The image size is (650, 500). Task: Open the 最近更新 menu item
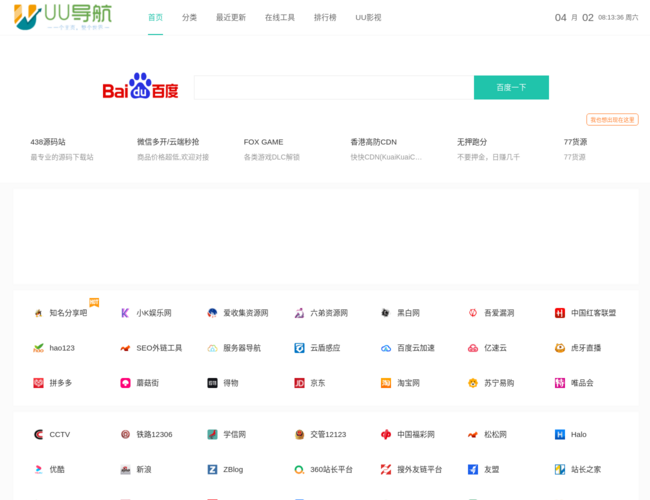coord(231,17)
